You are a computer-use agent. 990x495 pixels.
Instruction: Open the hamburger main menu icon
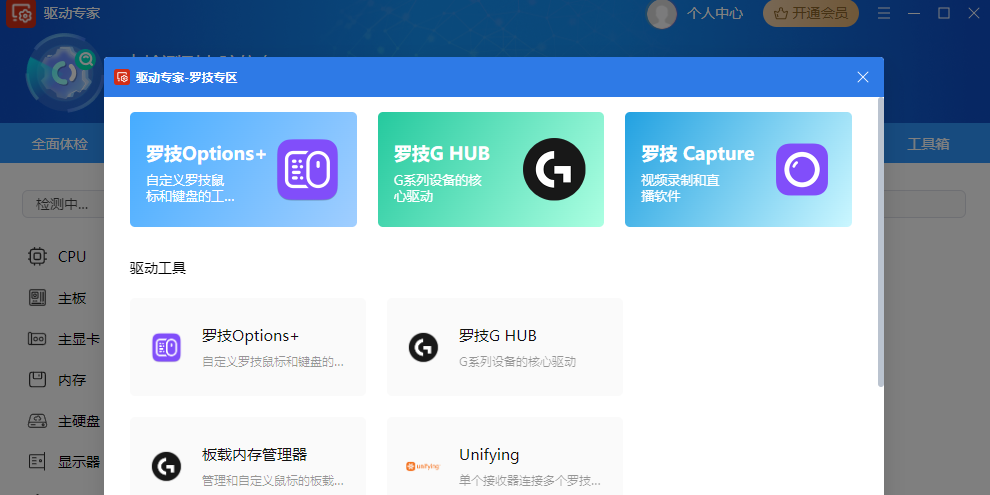coord(884,13)
